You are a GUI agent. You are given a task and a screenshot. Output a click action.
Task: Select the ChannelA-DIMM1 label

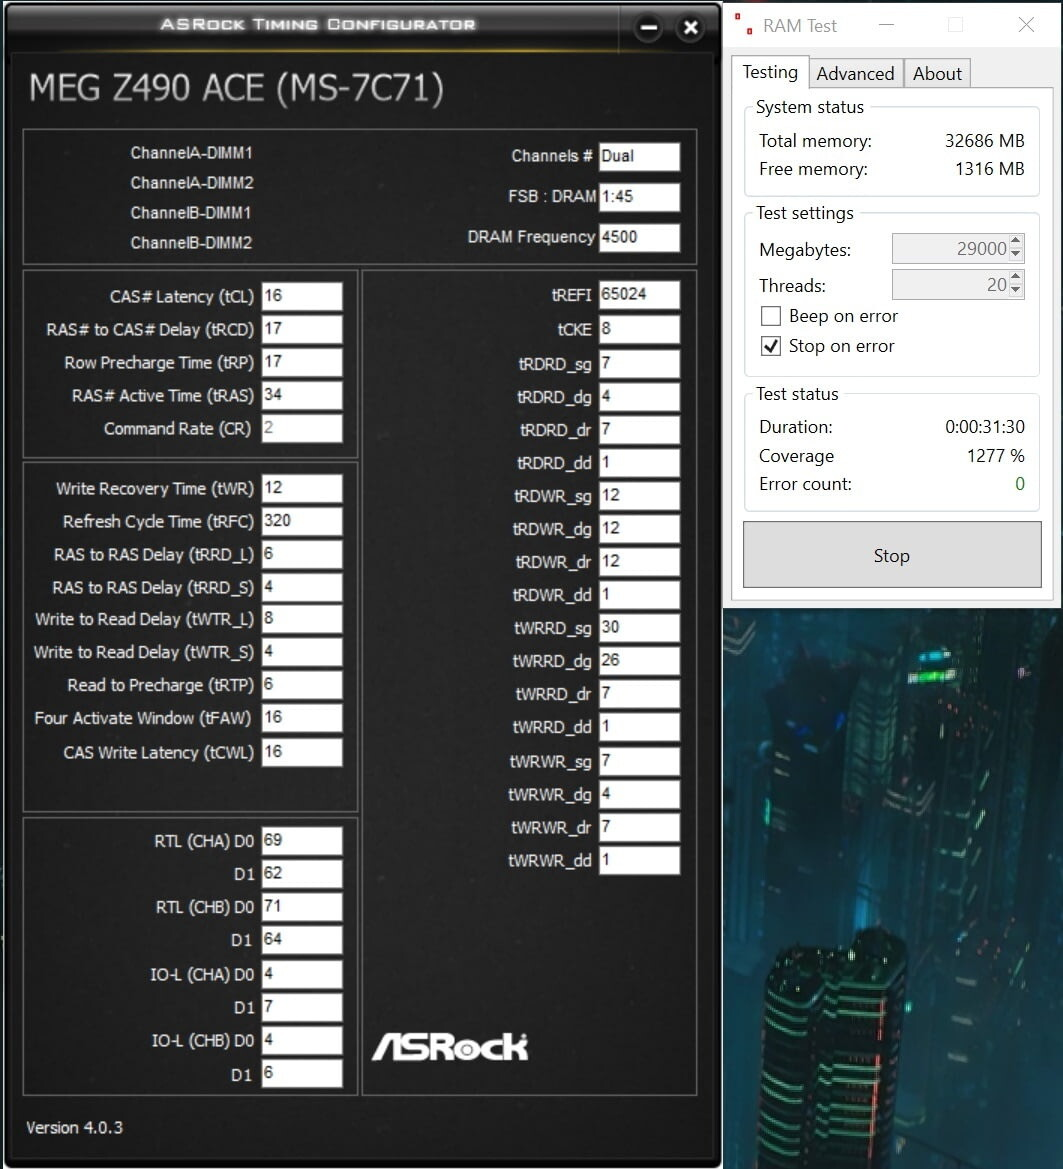coord(192,153)
